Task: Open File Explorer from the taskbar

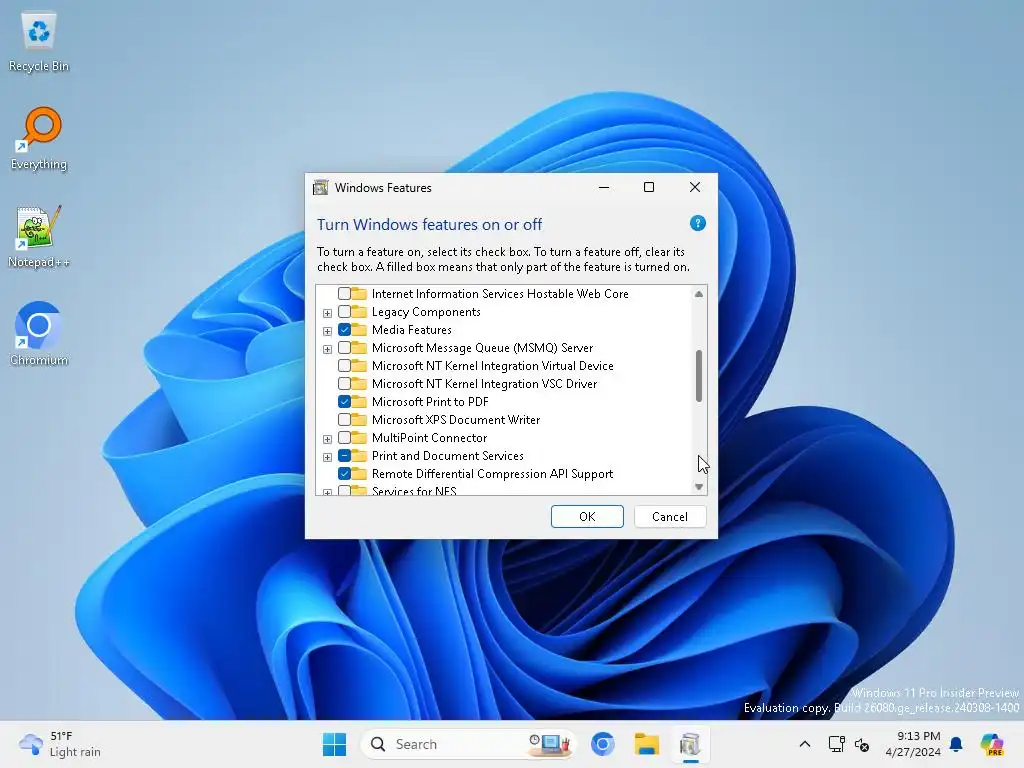Action: tap(647, 744)
